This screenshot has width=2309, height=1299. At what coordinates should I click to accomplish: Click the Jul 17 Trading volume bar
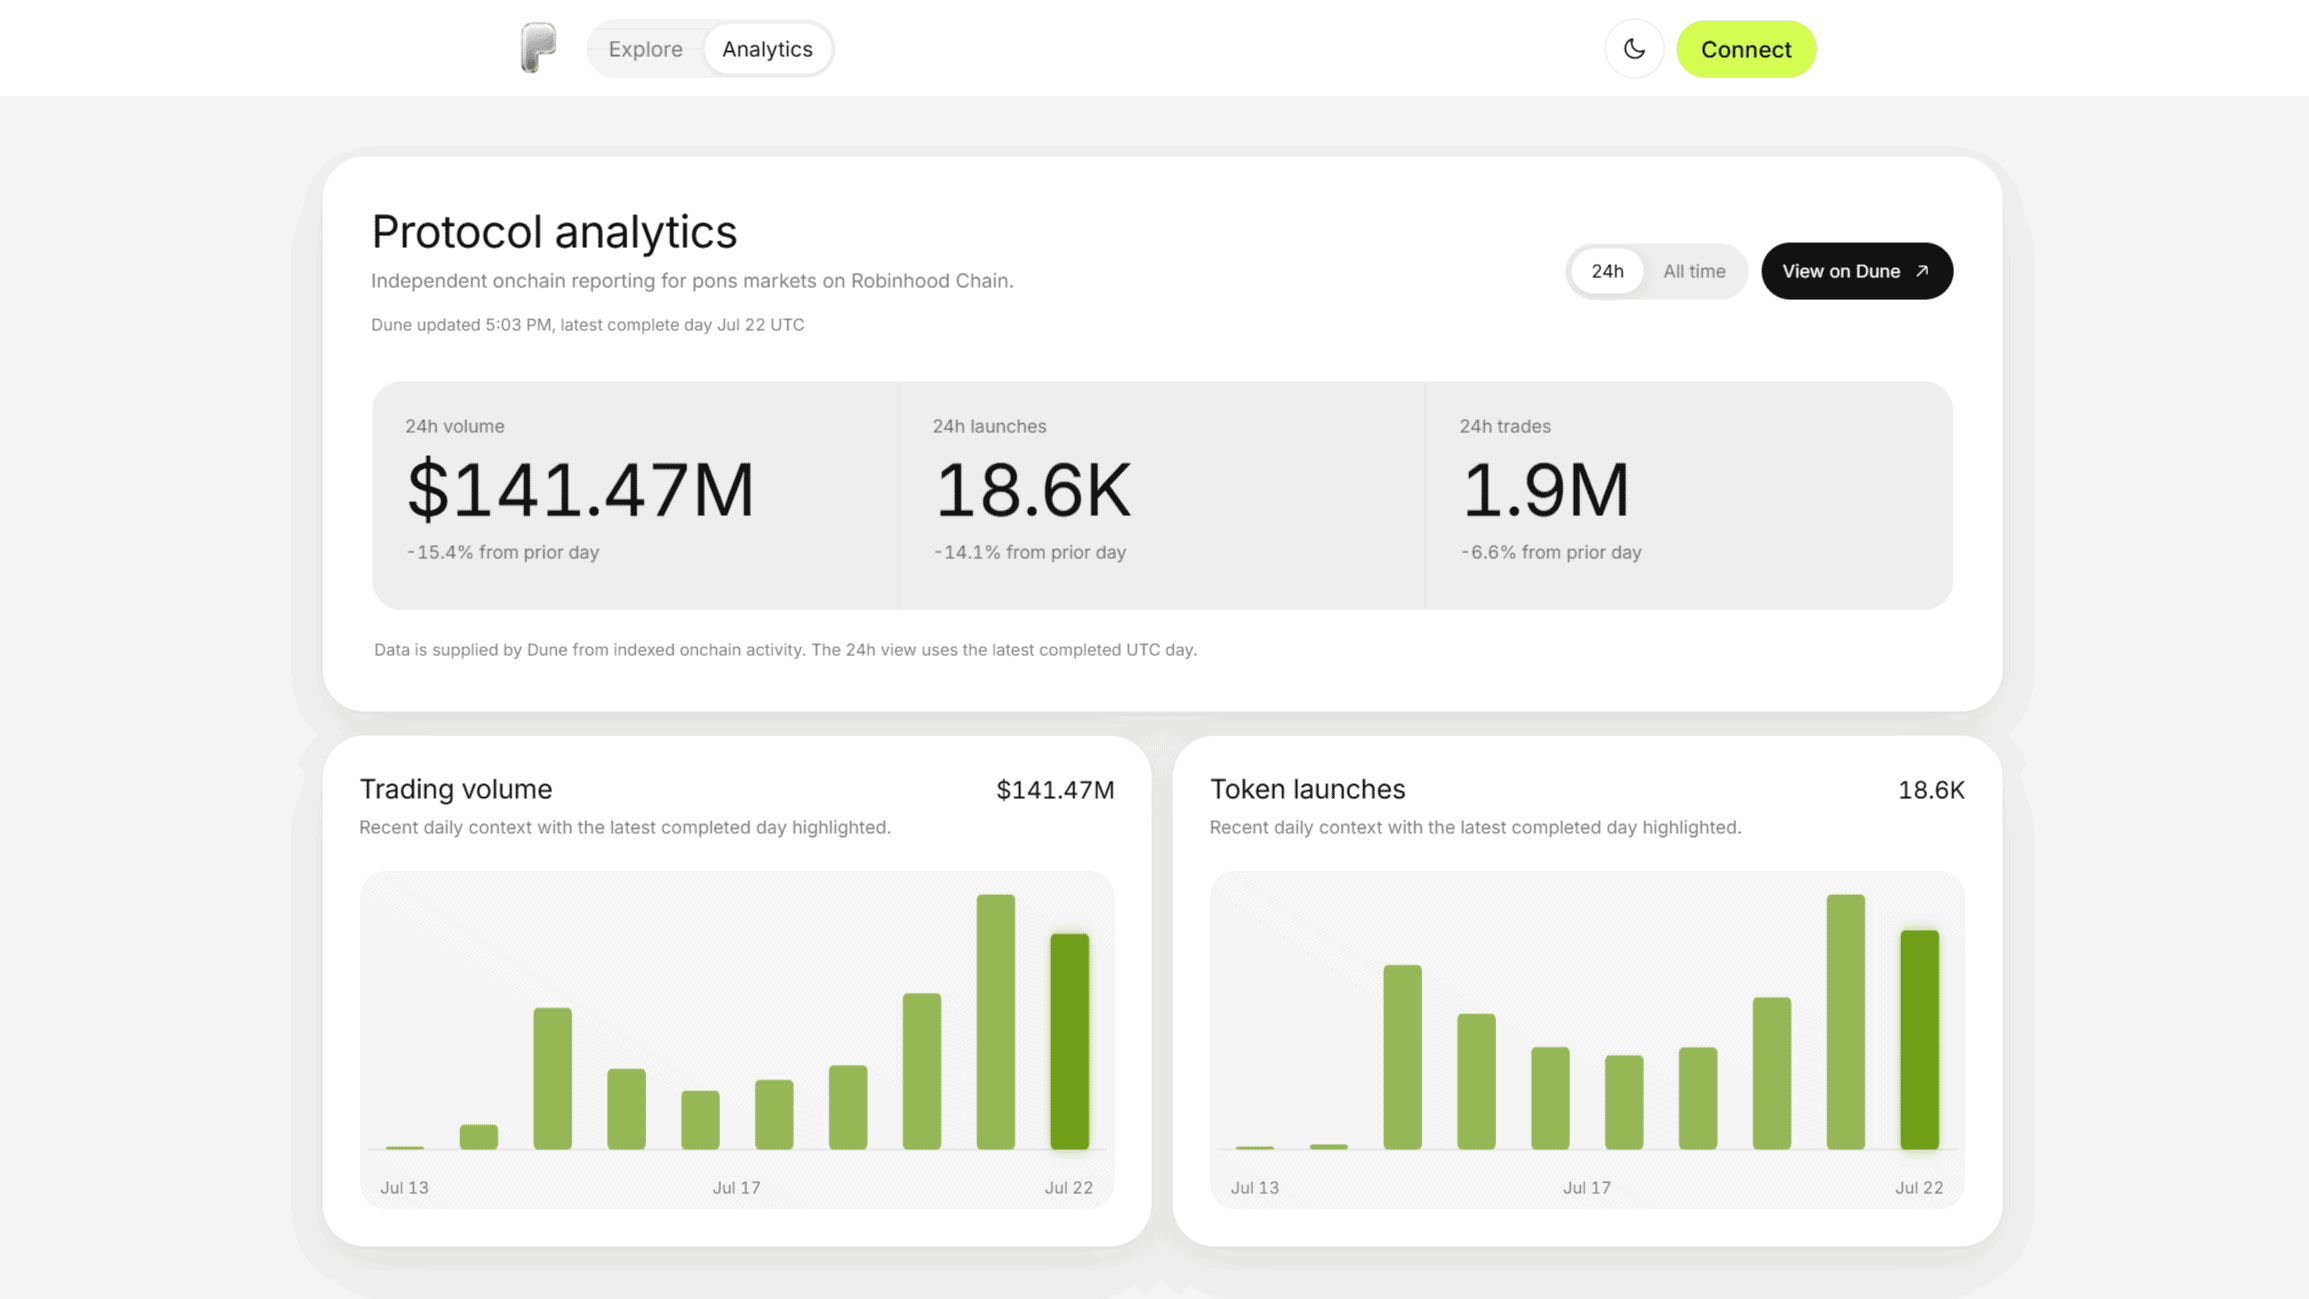click(700, 1120)
